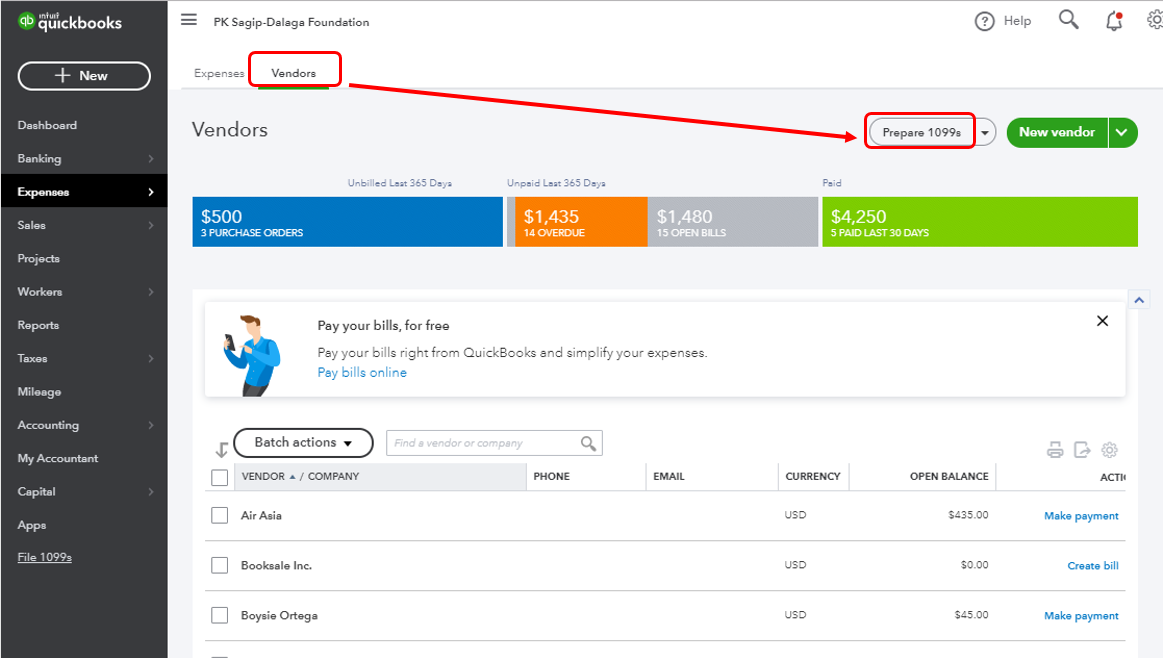Open the Help question mark icon
The image size is (1163, 658).
click(x=984, y=22)
